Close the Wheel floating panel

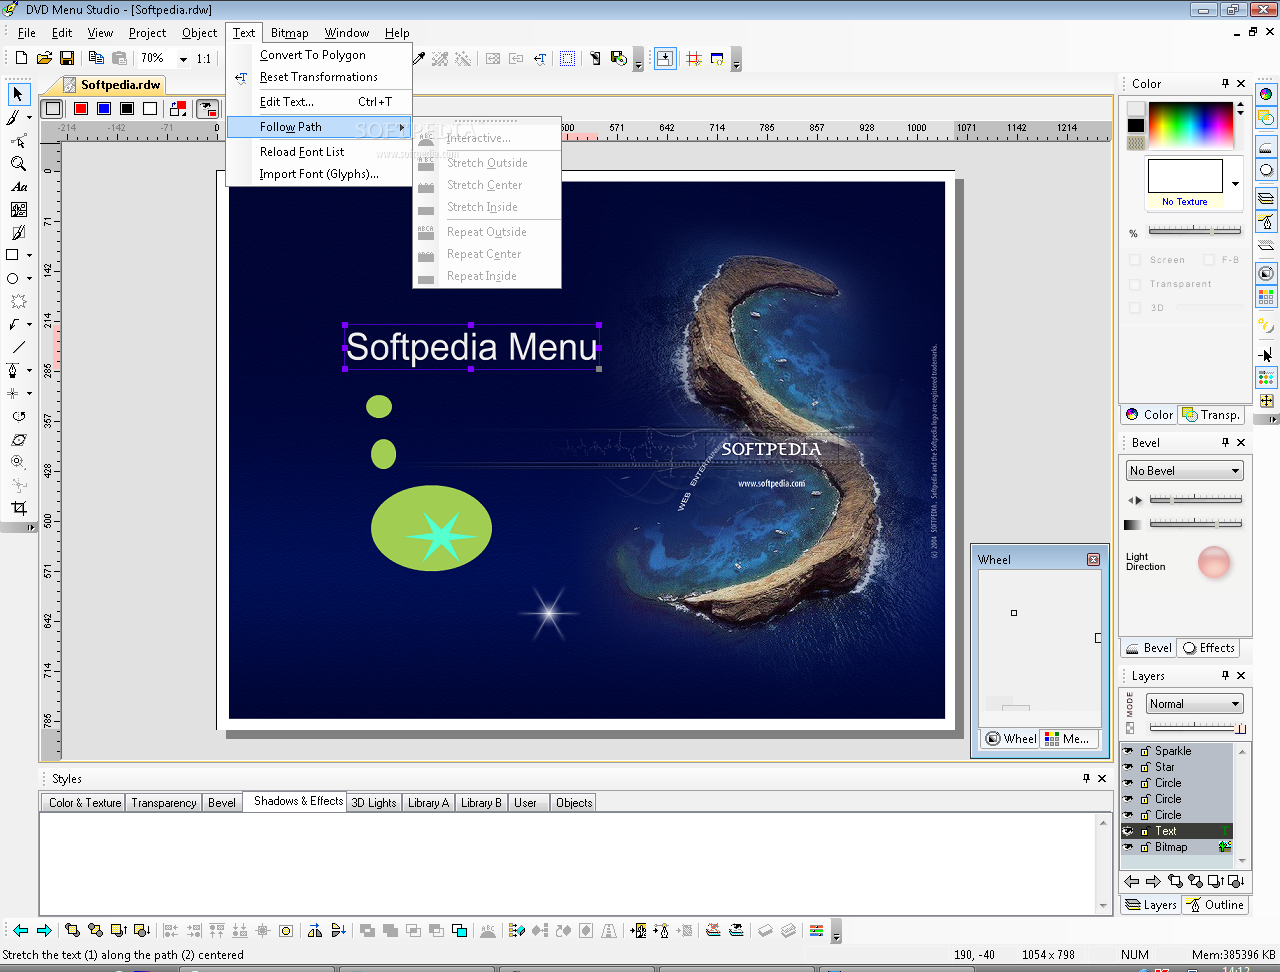[1093, 560]
